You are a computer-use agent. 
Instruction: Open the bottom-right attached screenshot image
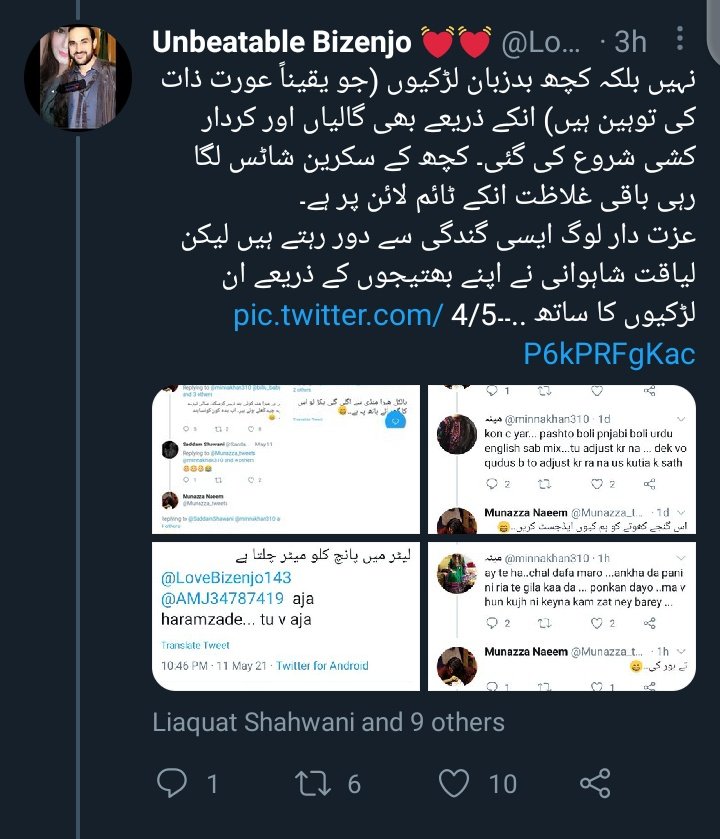coord(562,616)
